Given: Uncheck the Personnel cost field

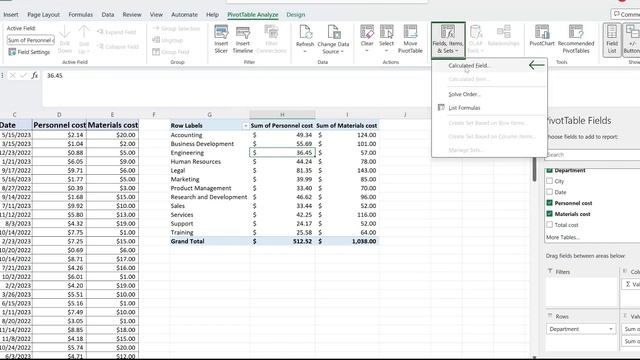Looking at the screenshot, I should pos(549,203).
